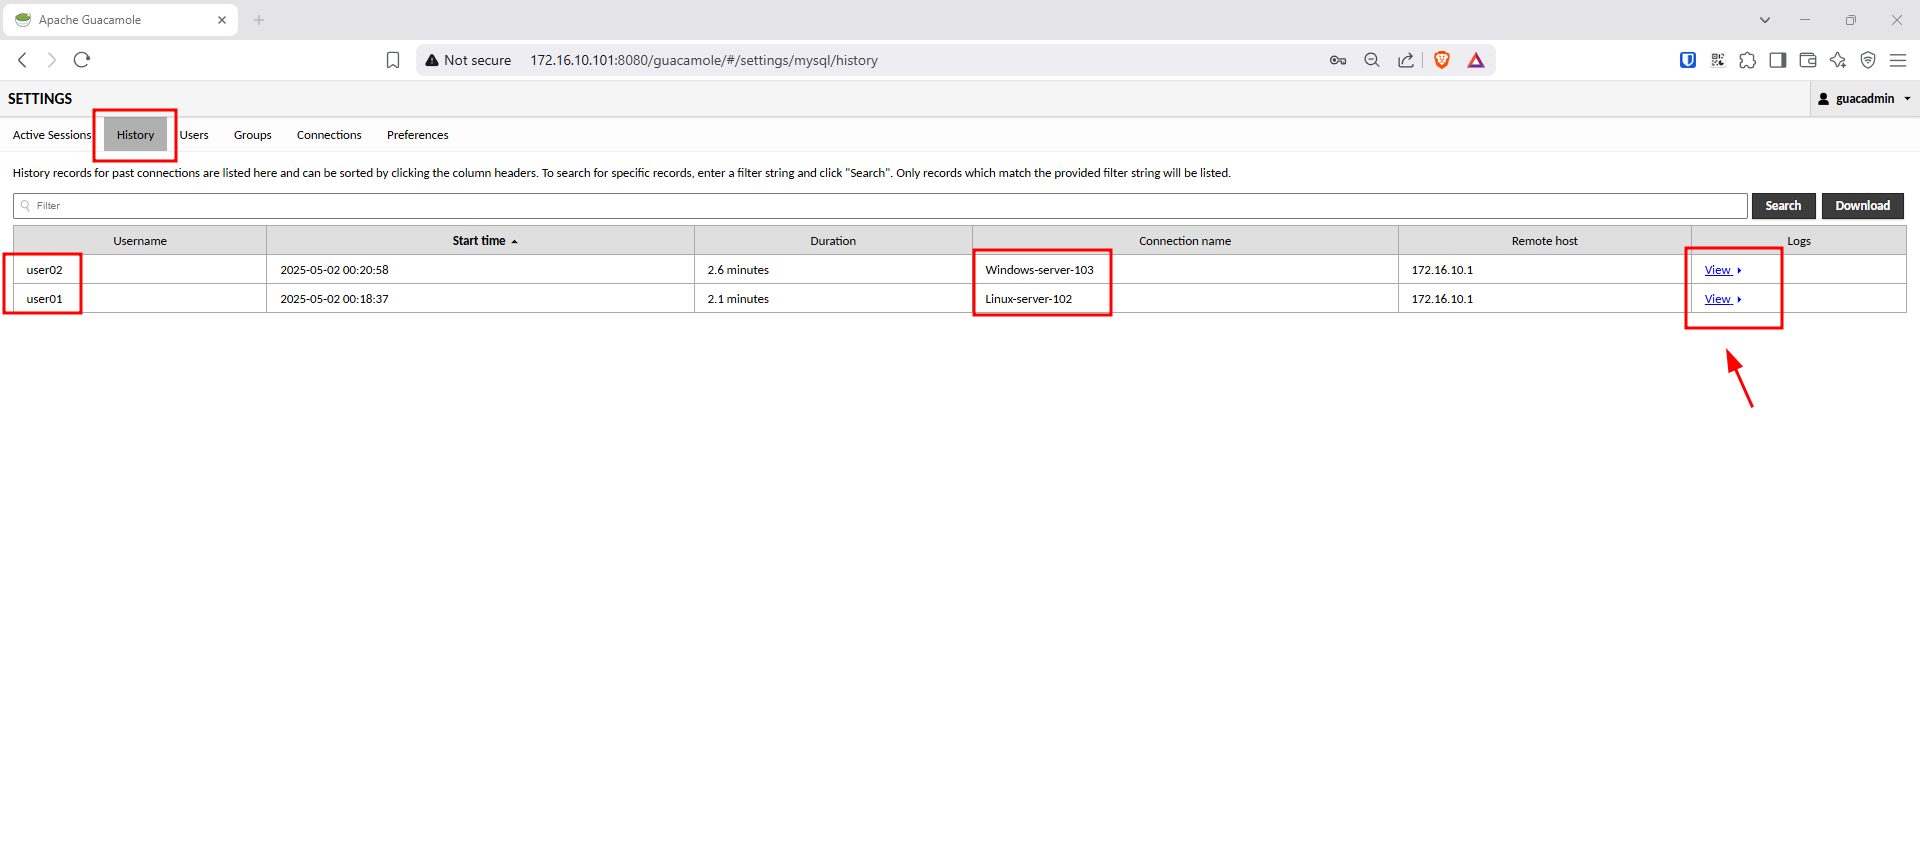The image size is (1920, 865).
Task: Click remote host in user01 row
Action: [1442, 299]
